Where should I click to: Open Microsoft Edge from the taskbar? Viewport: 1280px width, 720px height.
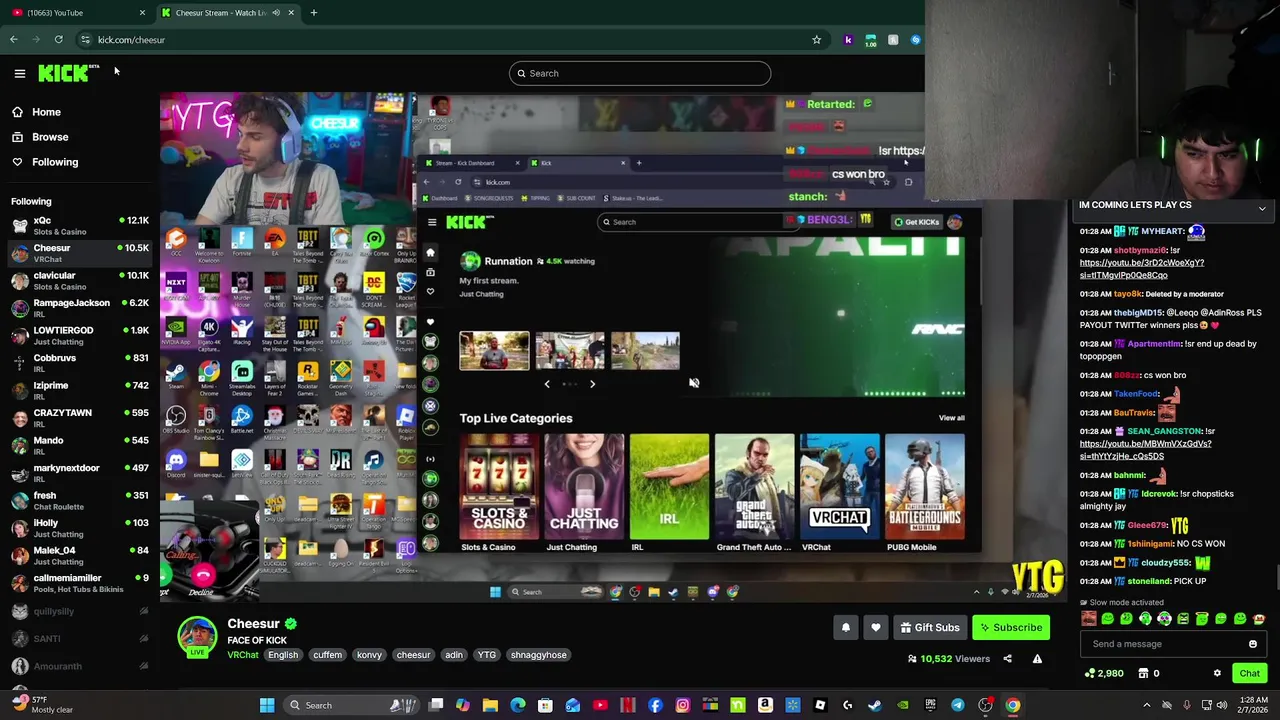517,705
